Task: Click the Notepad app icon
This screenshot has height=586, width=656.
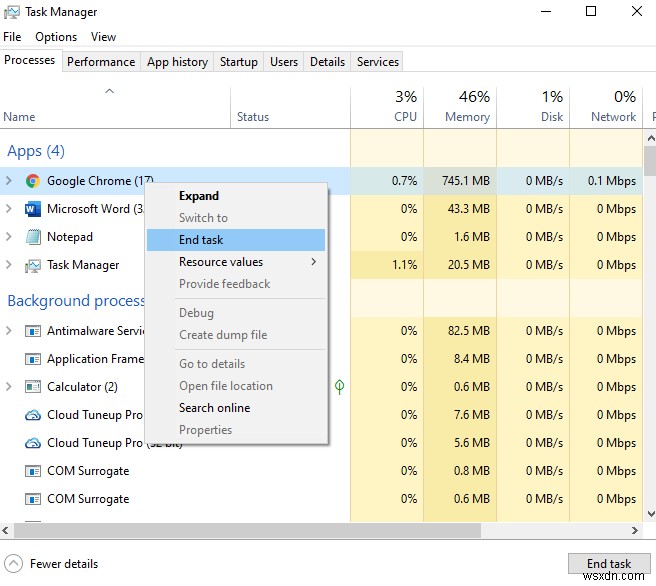Action: pyautogui.click(x=33, y=237)
